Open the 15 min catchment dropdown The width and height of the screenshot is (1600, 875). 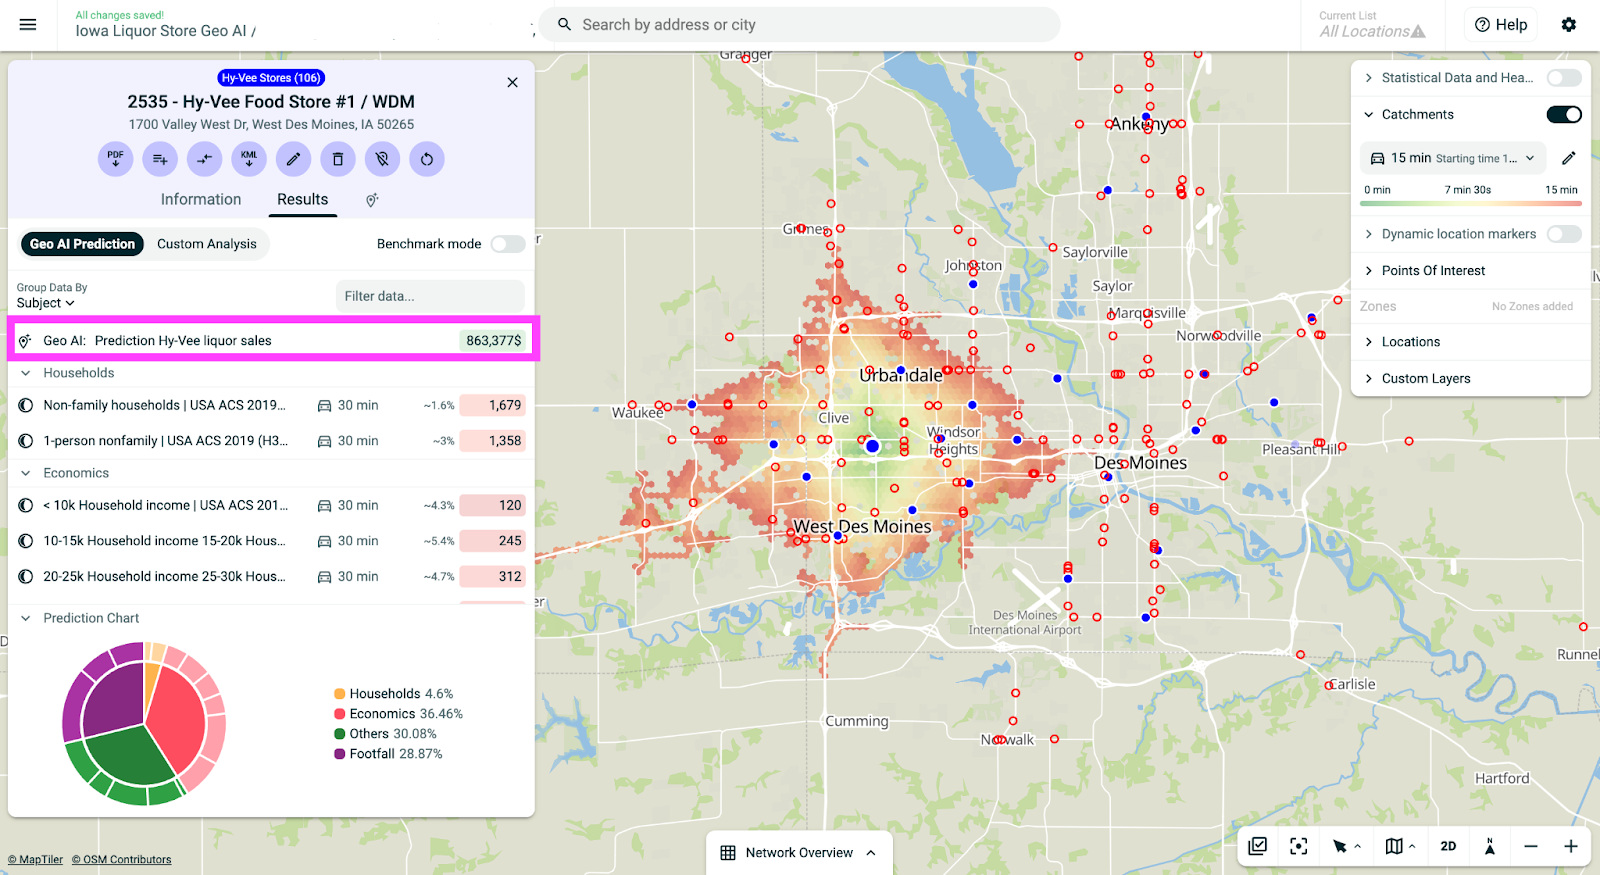pyautogui.click(x=1453, y=158)
